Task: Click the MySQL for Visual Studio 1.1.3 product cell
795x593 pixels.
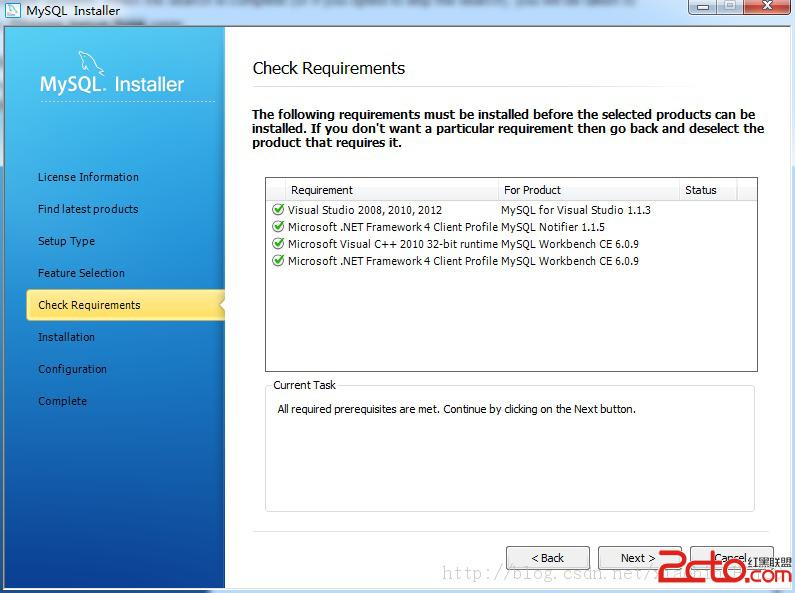Action: 575,210
